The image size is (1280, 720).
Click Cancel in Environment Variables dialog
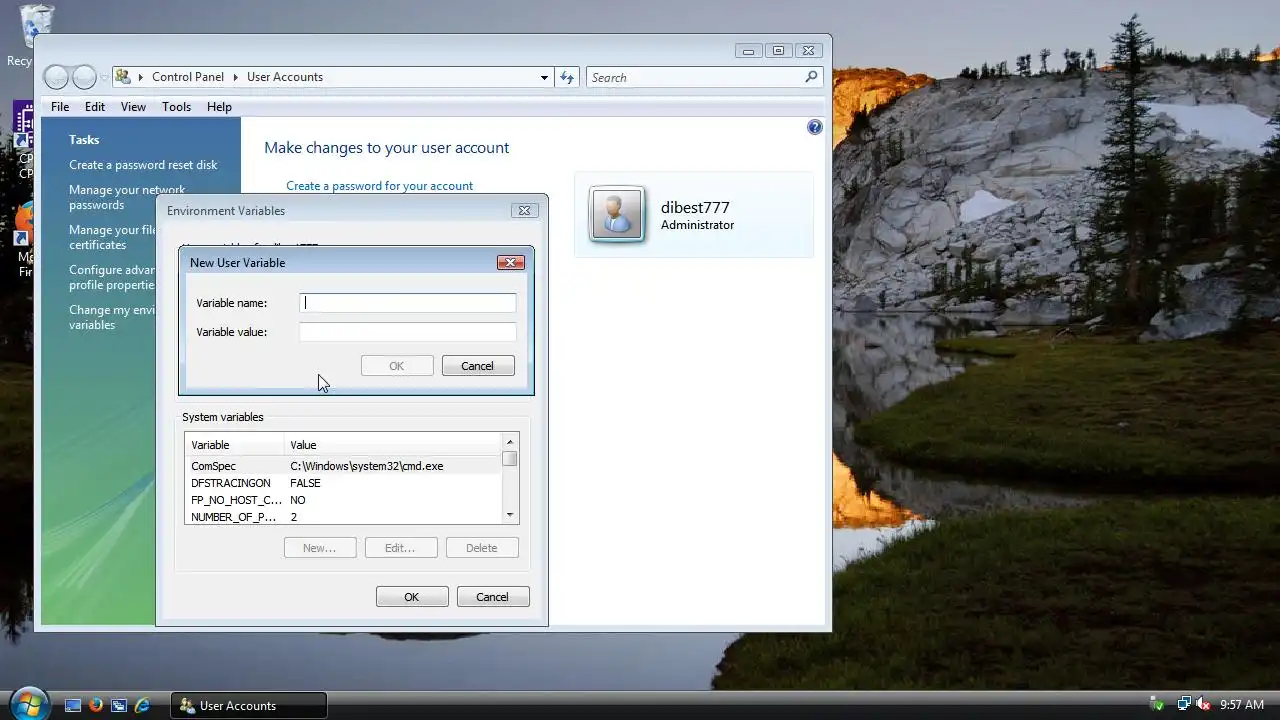[493, 597]
